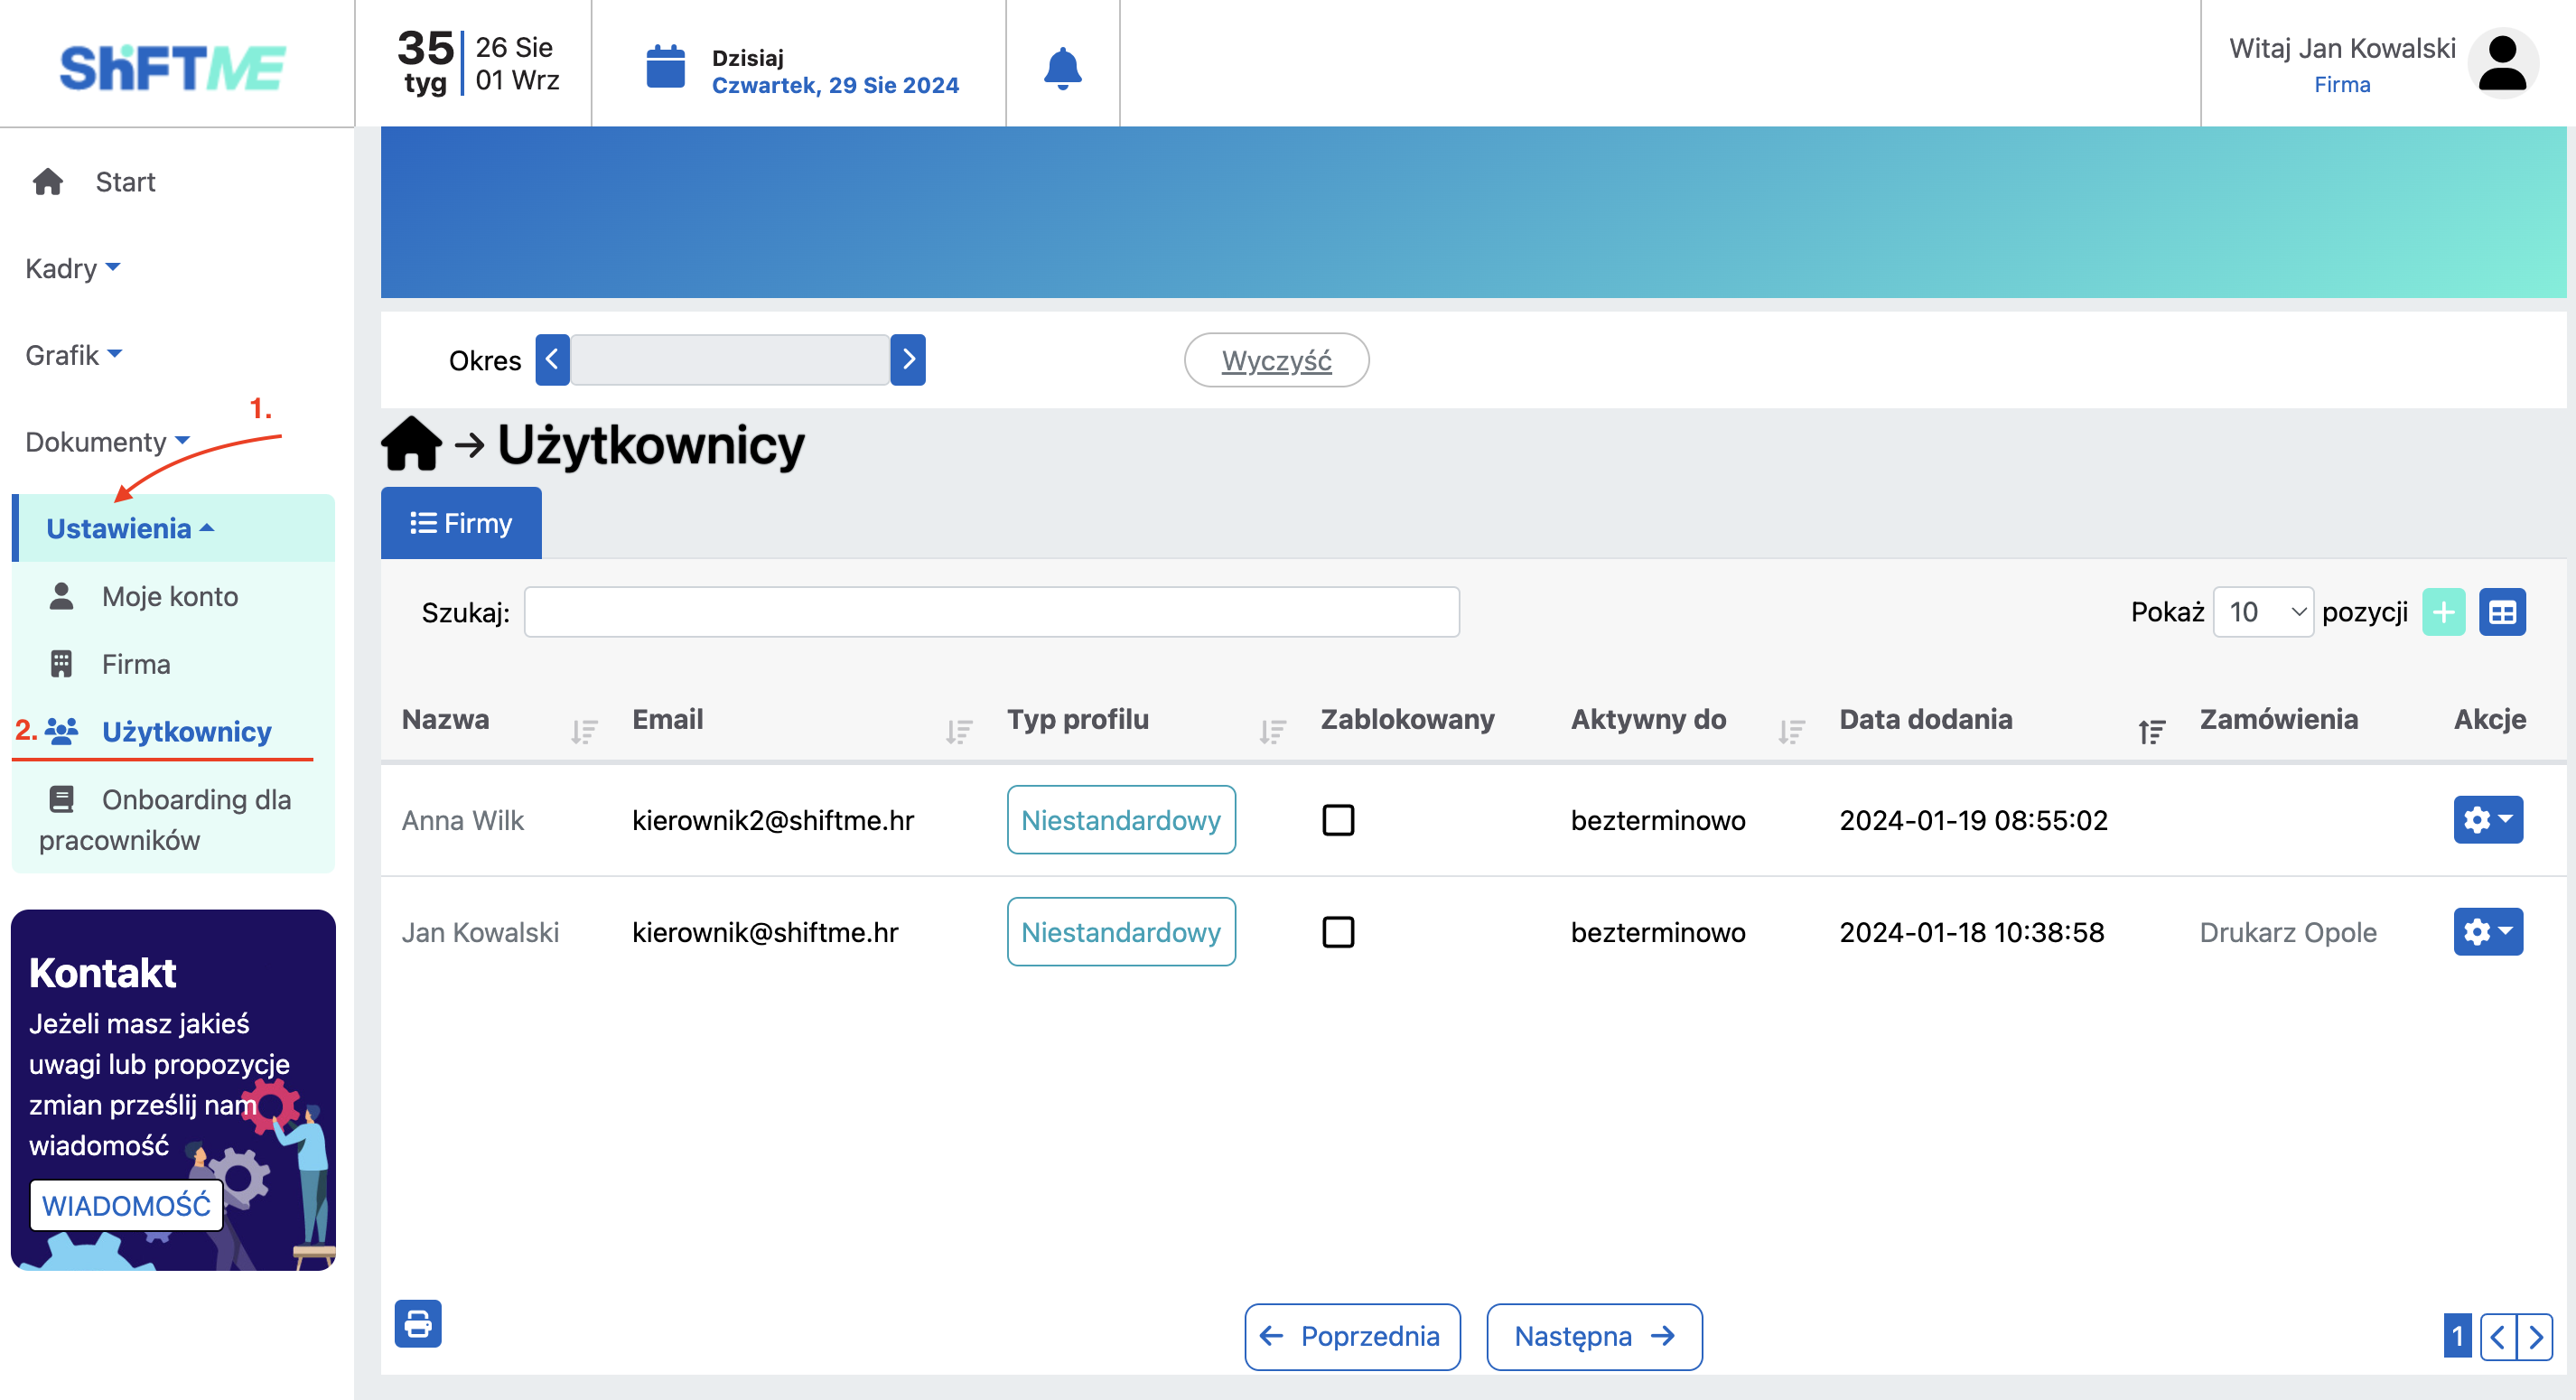The width and height of the screenshot is (2576, 1400).
Task: Click the Poprzednia pagination button
Action: click(1352, 1337)
